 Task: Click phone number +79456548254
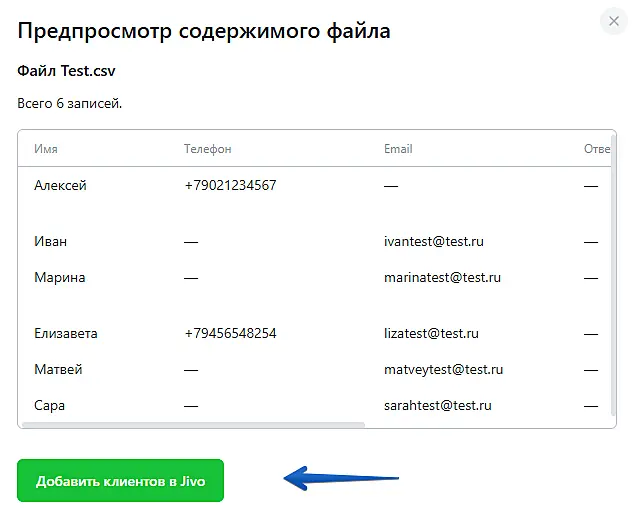[x=230, y=333]
